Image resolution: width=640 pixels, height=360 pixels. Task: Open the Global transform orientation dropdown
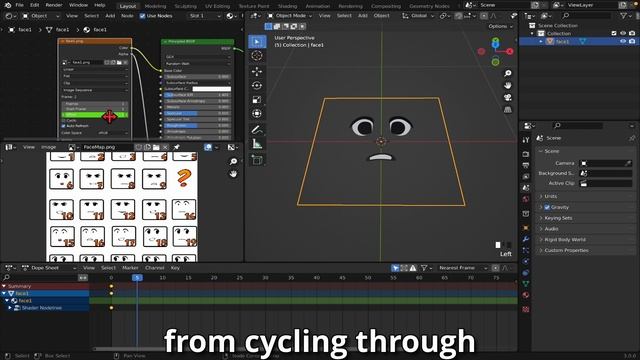coord(418,16)
